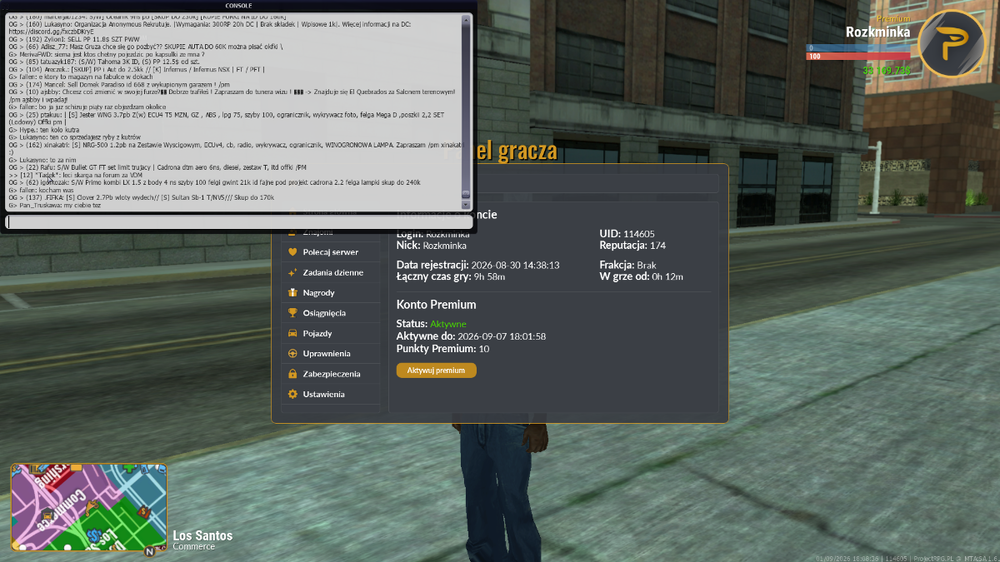
Task: Click the Konto Premium heading
Action: [436, 305]
